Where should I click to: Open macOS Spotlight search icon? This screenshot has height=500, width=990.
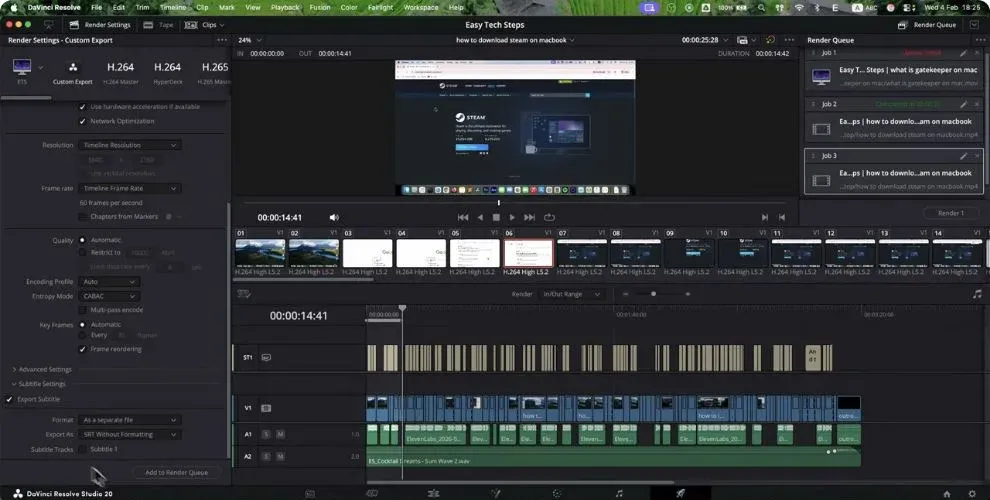[761, 8]
